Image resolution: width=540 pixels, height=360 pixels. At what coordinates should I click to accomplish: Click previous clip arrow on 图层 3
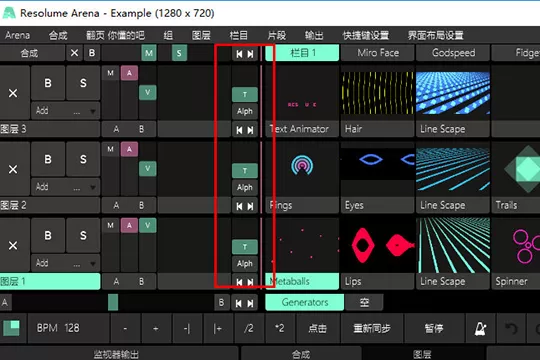point(239,130)
